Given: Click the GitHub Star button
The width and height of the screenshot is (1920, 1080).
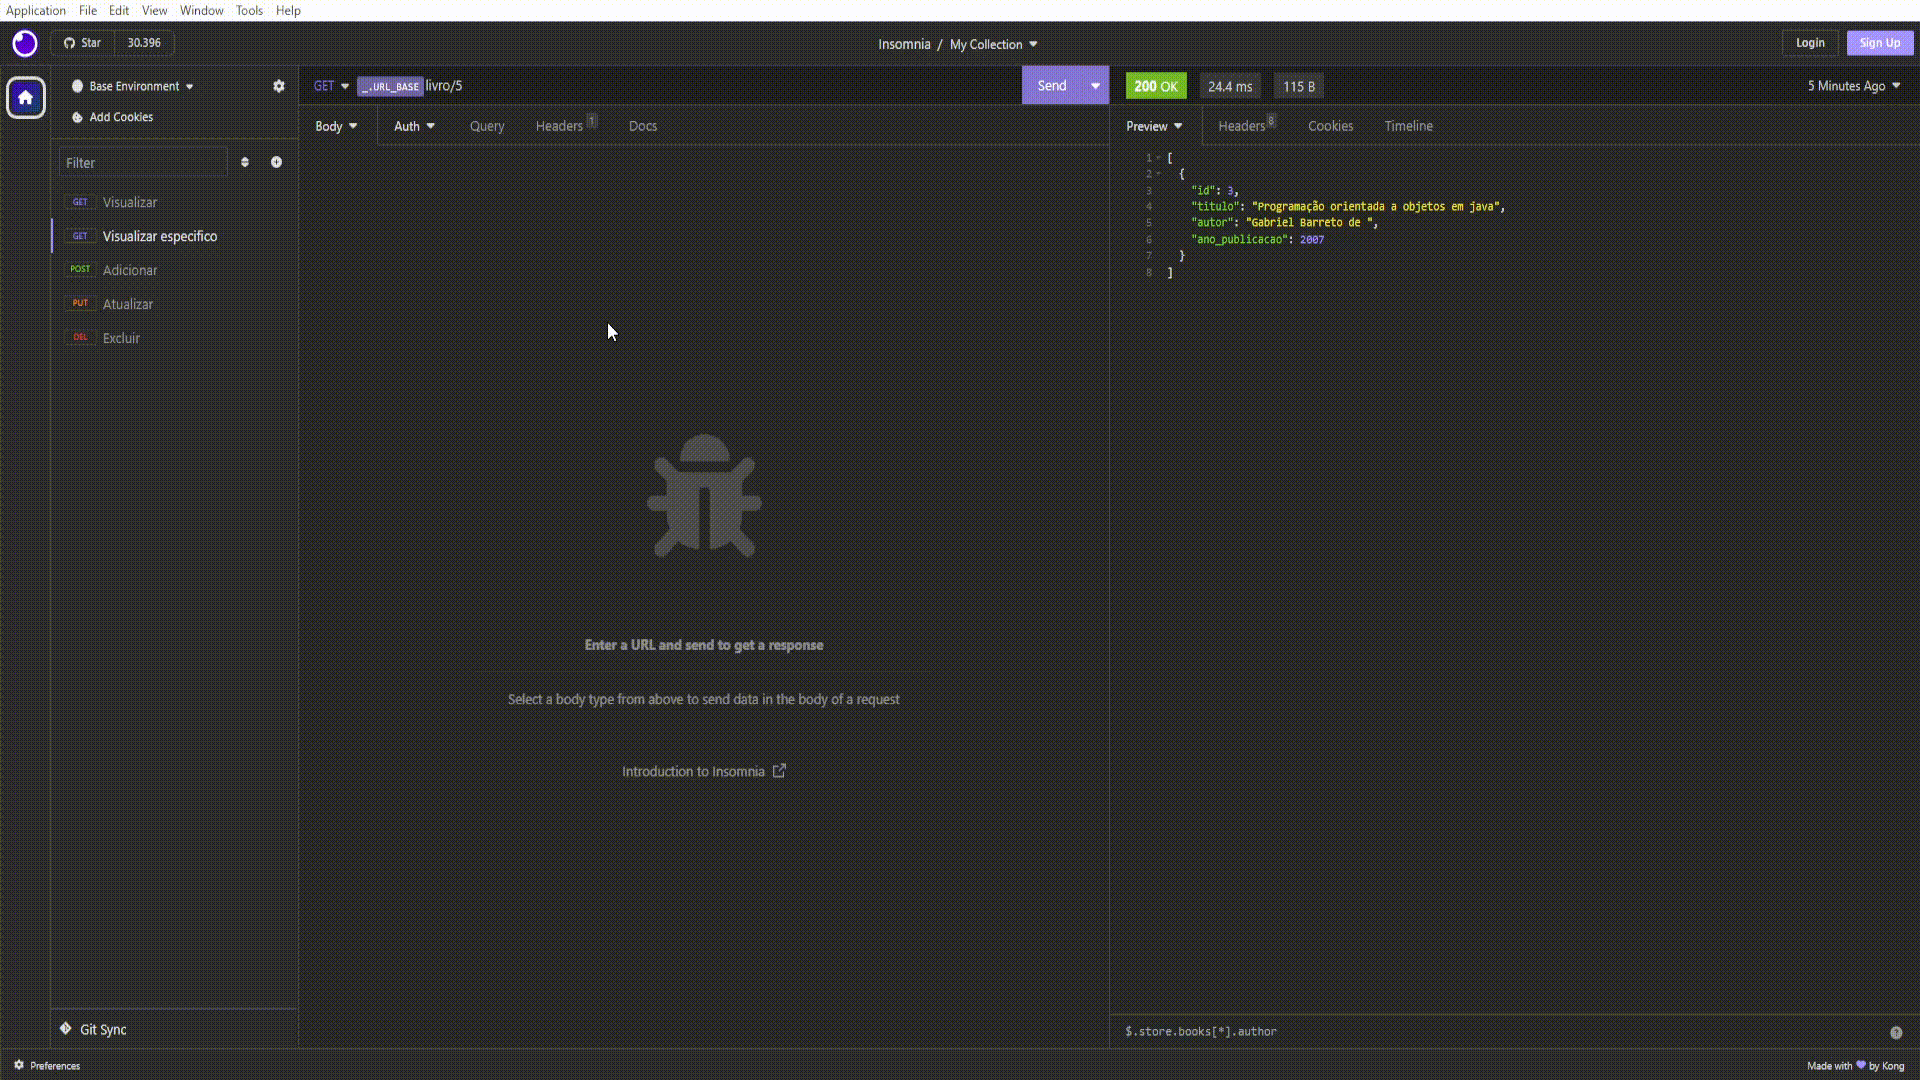Looking at the screenshot, I should coord(83,43).
